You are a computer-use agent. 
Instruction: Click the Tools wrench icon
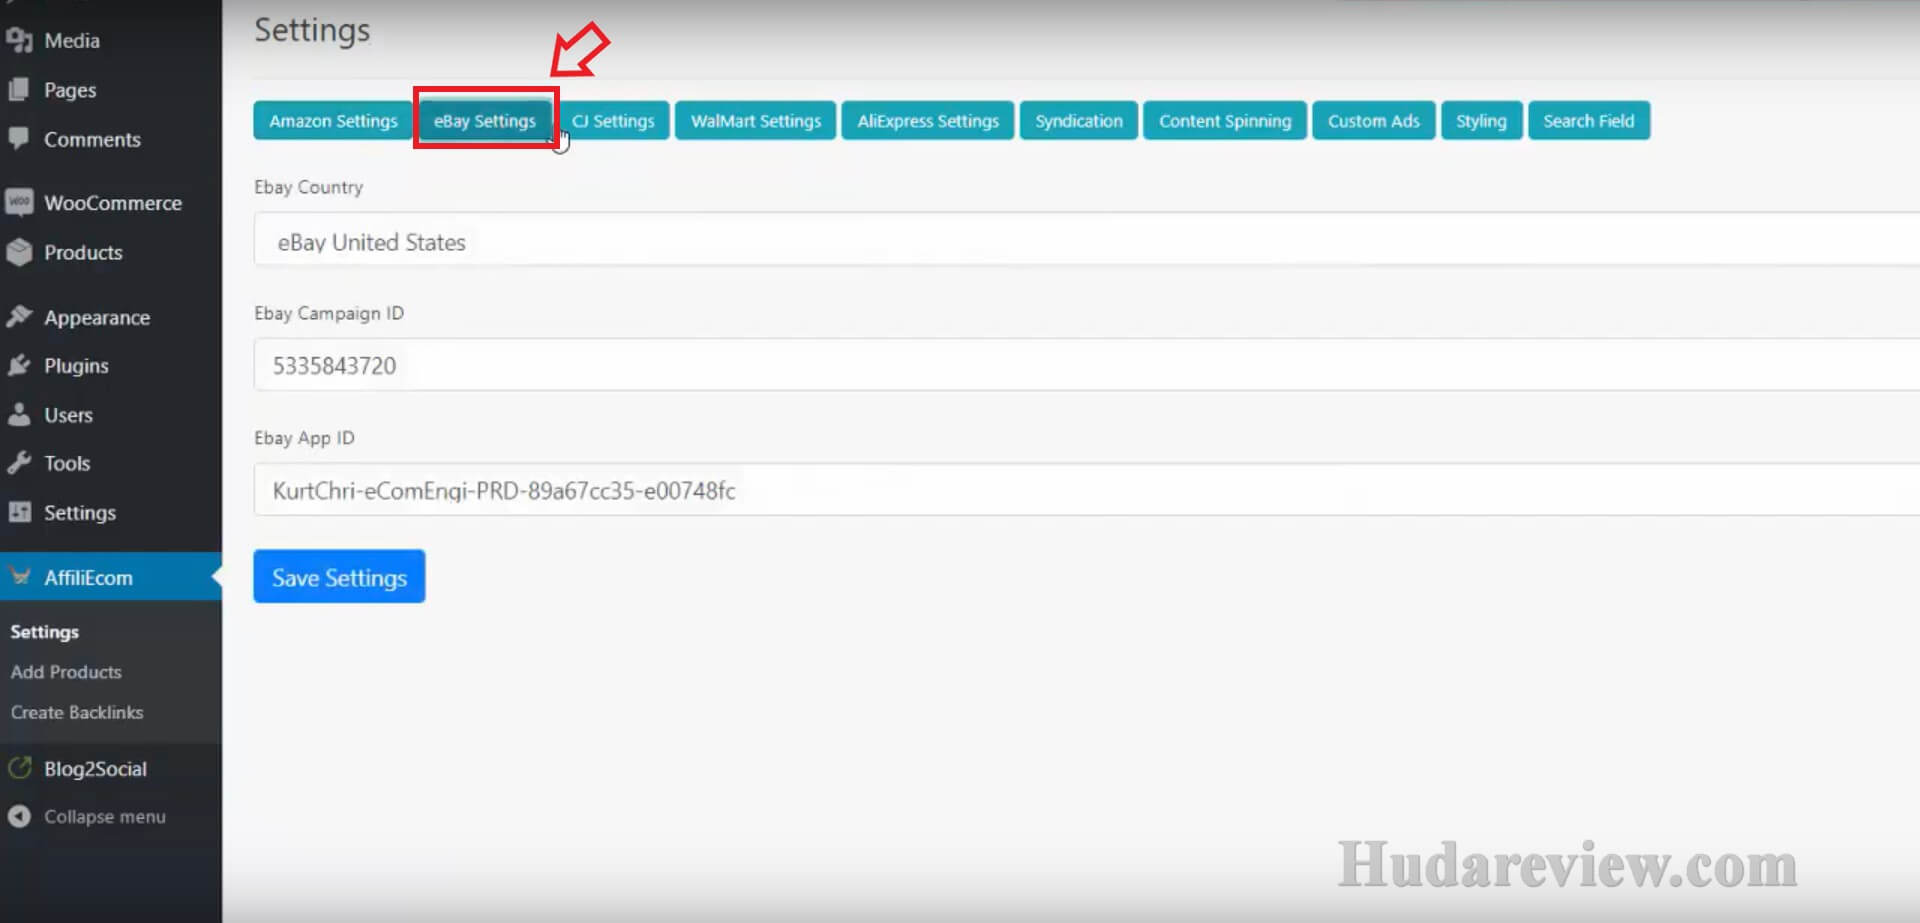[x=19, y=463]
